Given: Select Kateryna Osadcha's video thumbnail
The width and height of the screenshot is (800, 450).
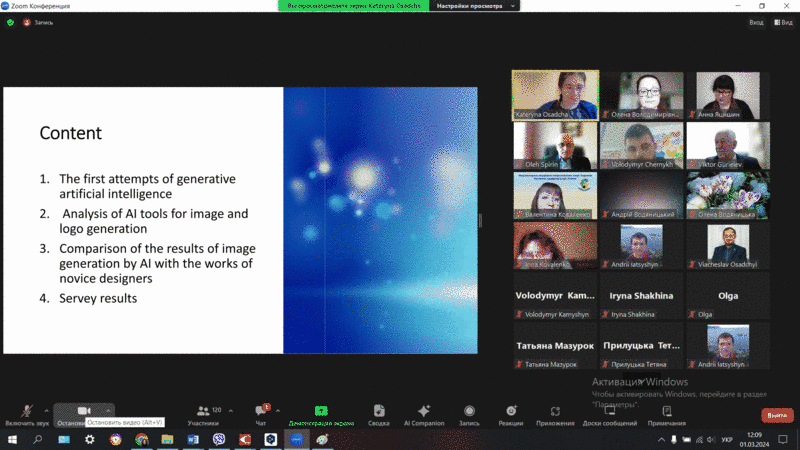Looking at the screenshot, I should click(x=555, y=95).
